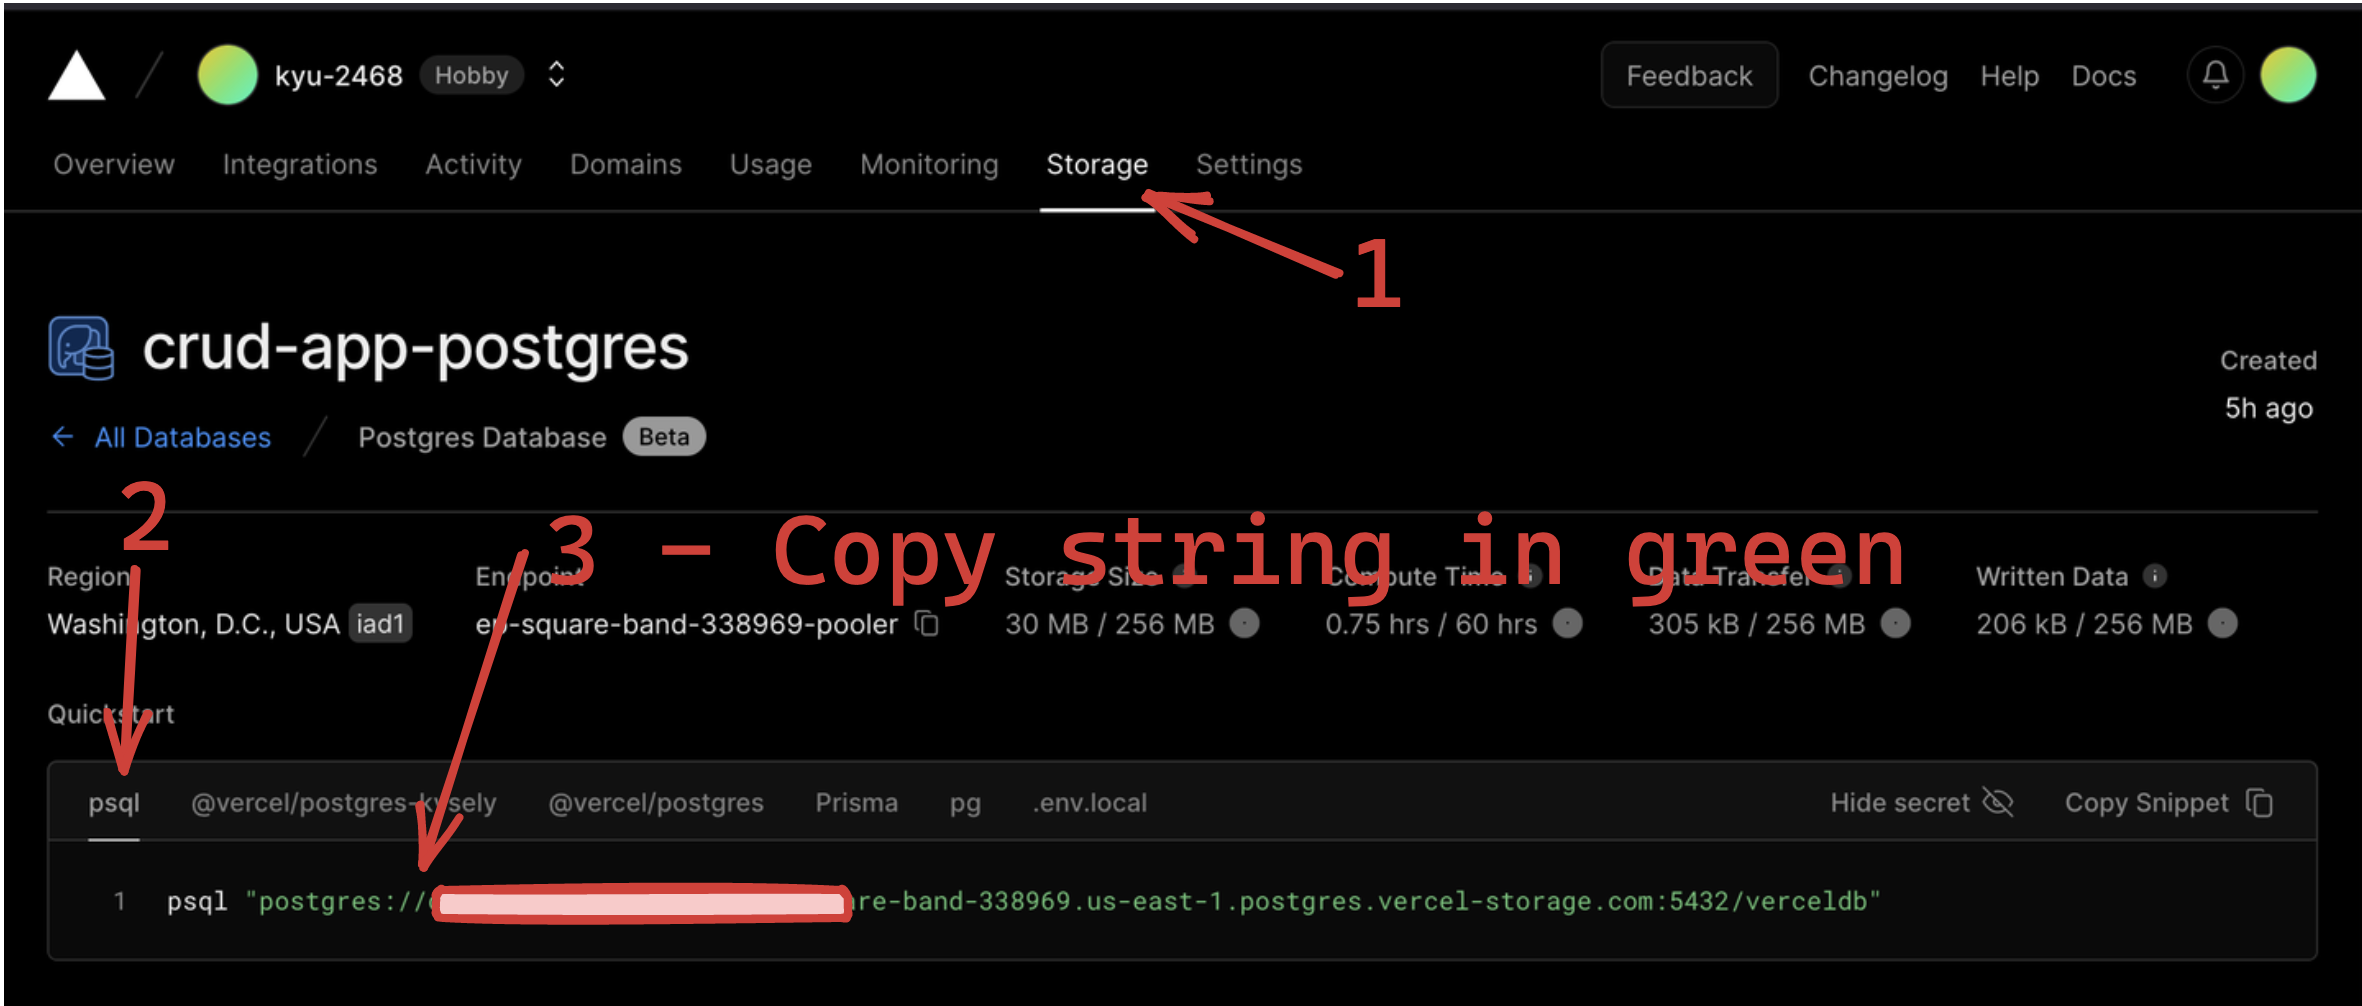Copy the endpoint with the copy icon
The image size is (2362, 1006).
click(x=927, y=623)
